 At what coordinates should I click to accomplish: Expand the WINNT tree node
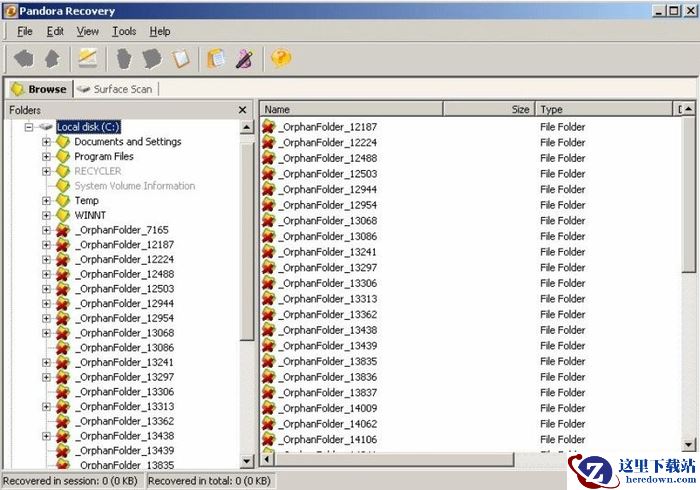tap(46, 216)
